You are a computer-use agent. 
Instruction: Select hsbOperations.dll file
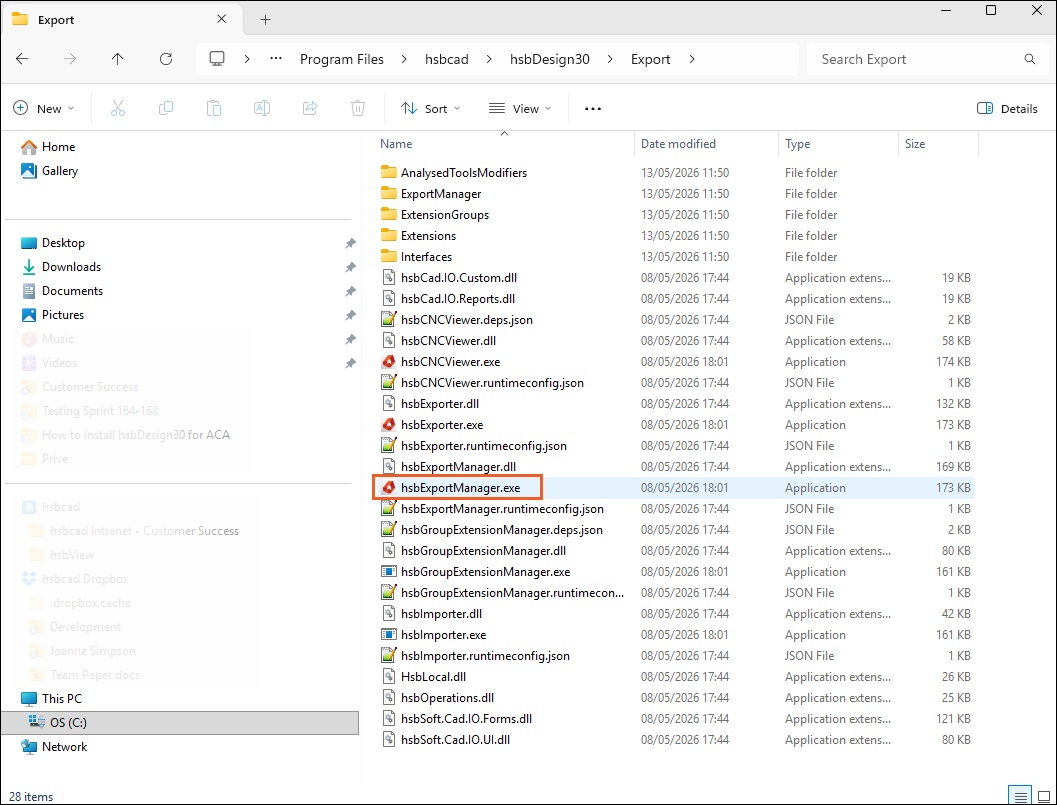coord(447,698)
